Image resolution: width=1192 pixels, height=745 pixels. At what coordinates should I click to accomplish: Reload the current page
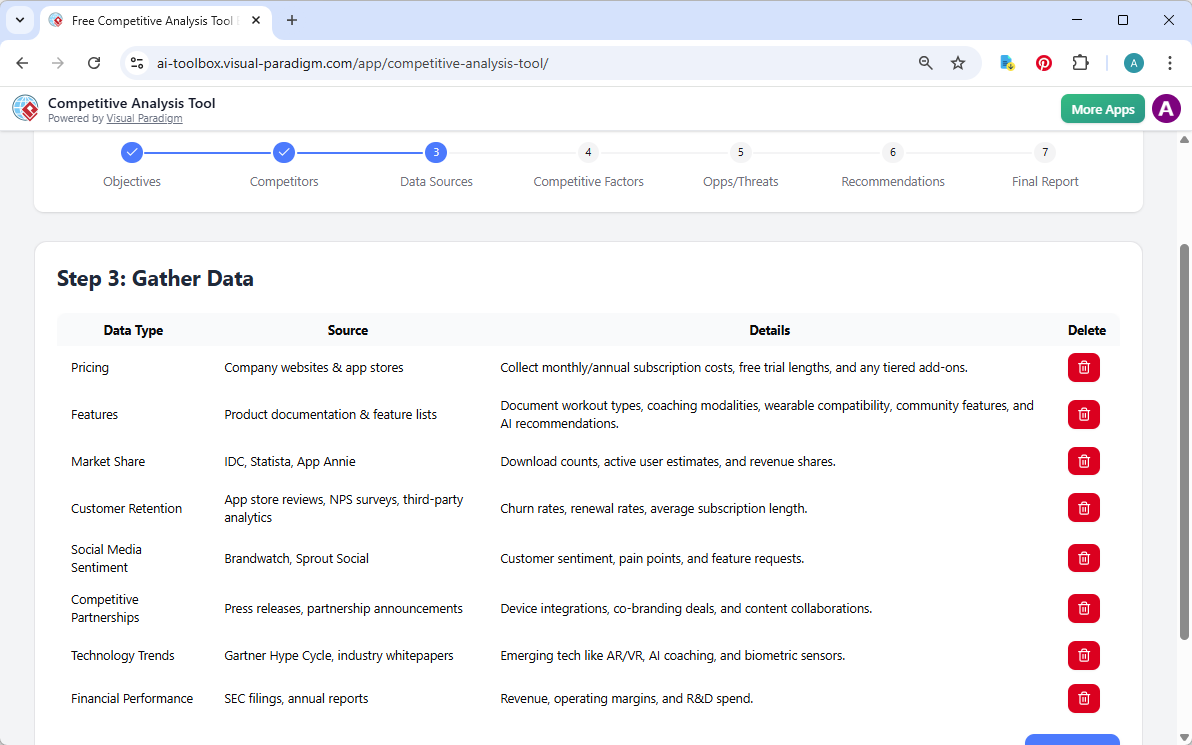pyautogui.click(x=94, y=62)
